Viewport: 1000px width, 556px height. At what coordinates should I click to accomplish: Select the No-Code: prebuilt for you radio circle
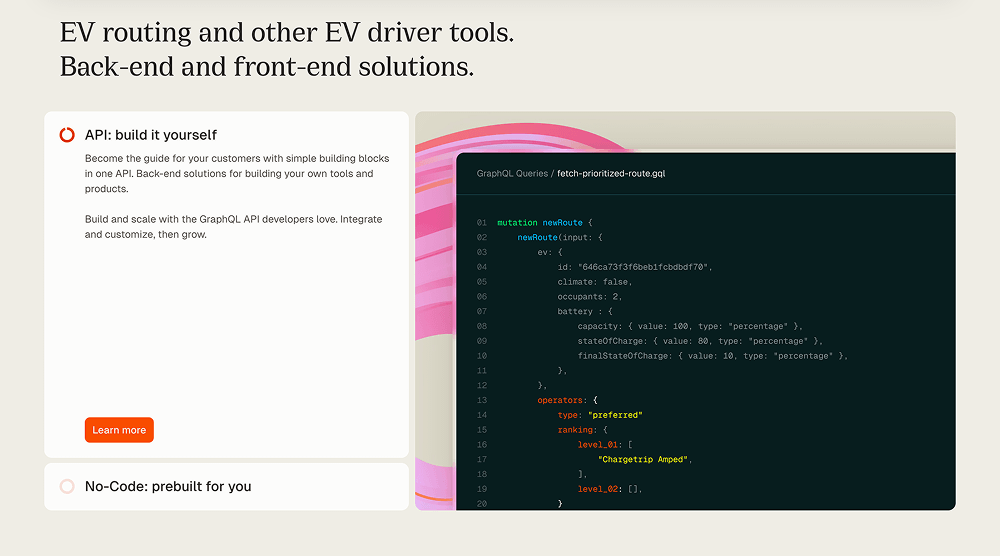click(x=67, y=486)
